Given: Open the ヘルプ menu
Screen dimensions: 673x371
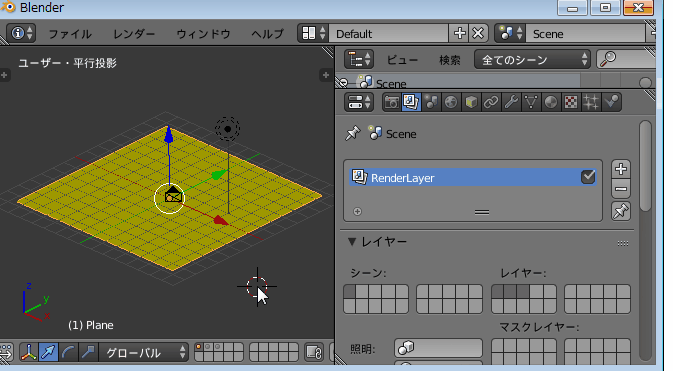Looking at the screenshot, I should click(x=267, y=34).
